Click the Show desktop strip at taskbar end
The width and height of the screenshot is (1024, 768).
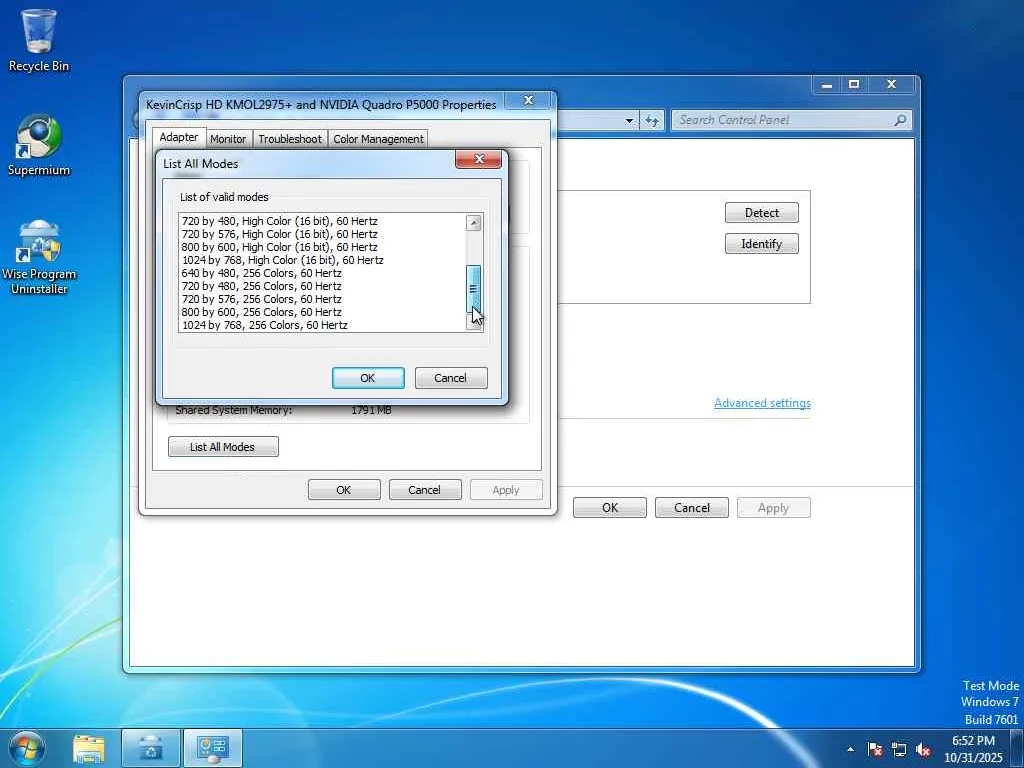click(x=1017, y=749)
